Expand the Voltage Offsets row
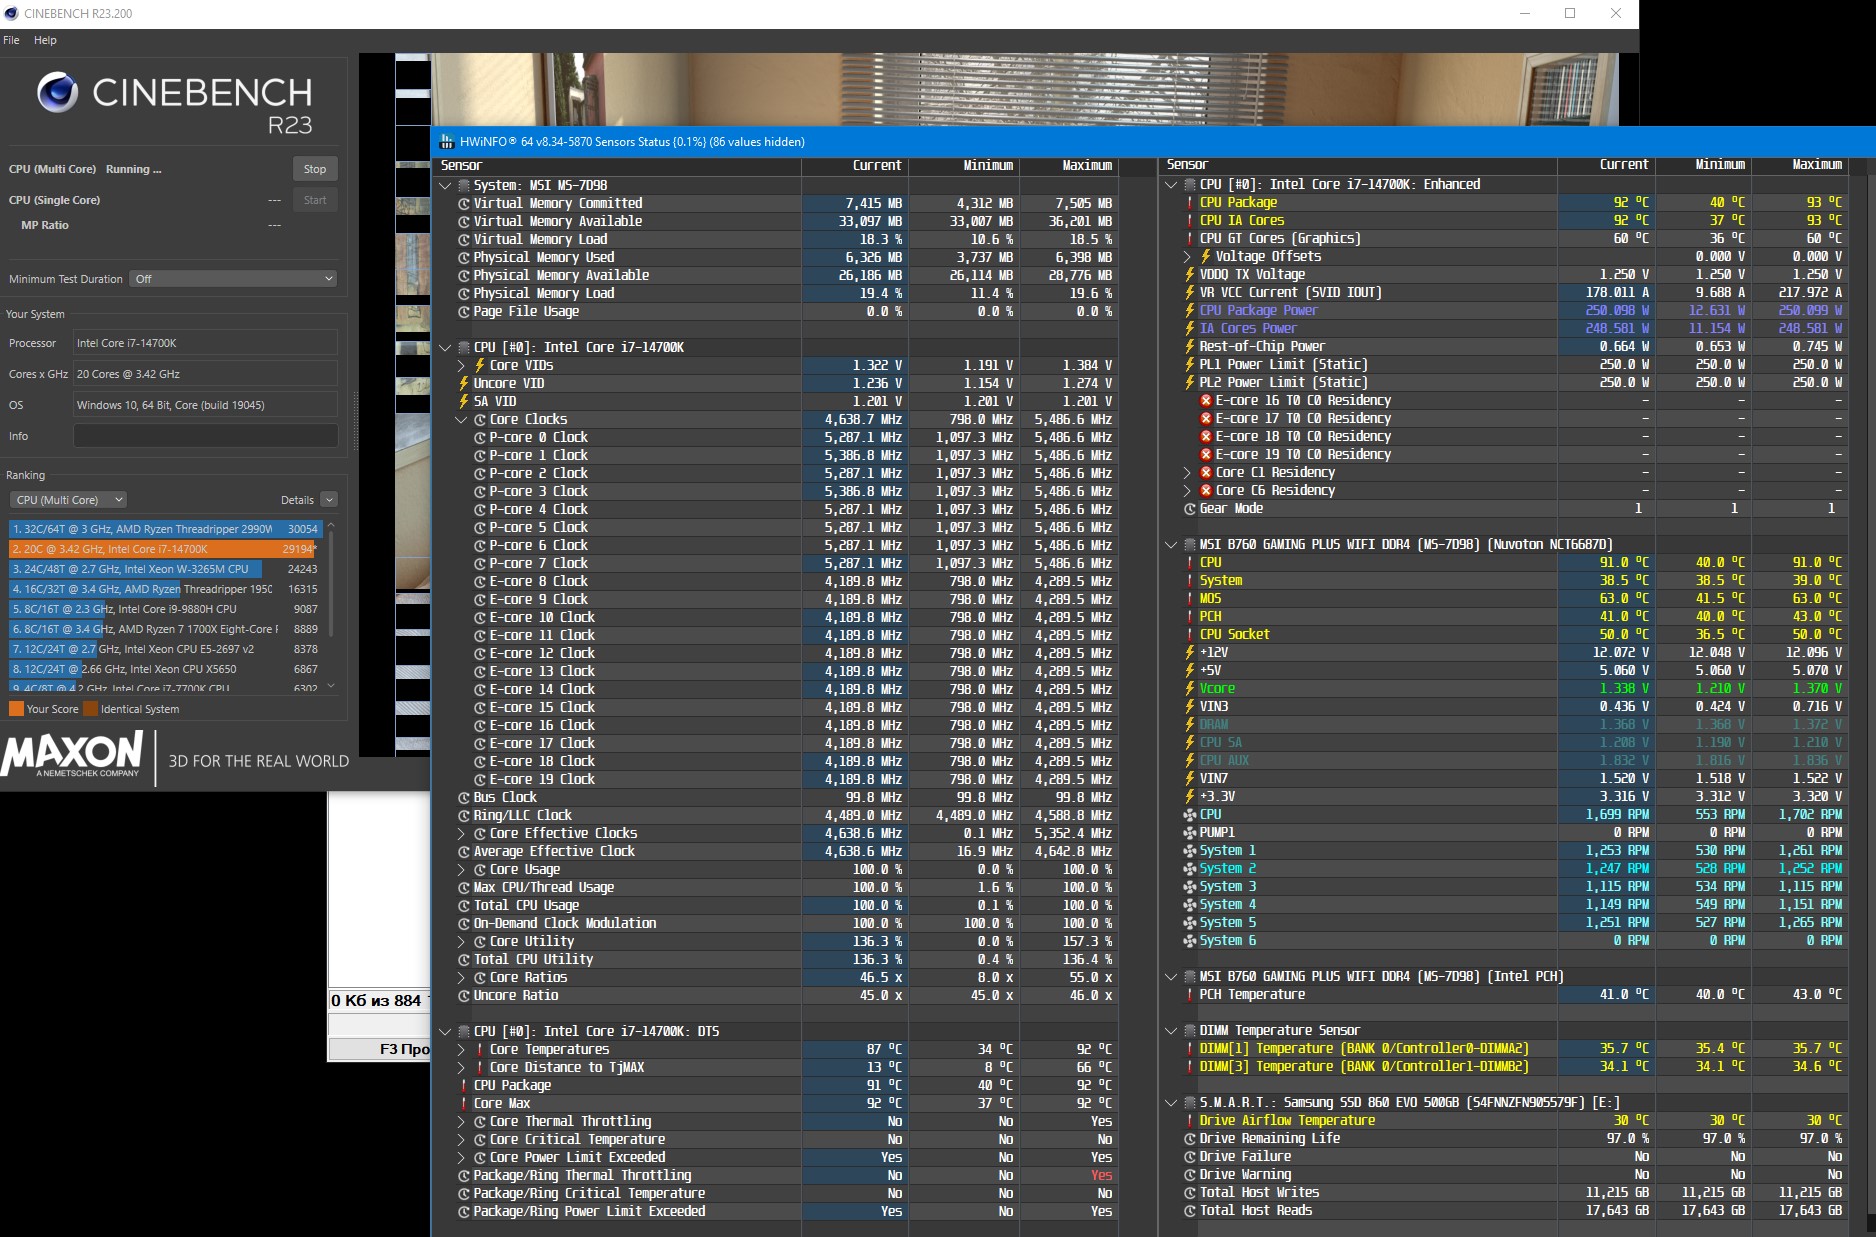This screenshot has height=1237, width=1876. [x=1188, y=256]
